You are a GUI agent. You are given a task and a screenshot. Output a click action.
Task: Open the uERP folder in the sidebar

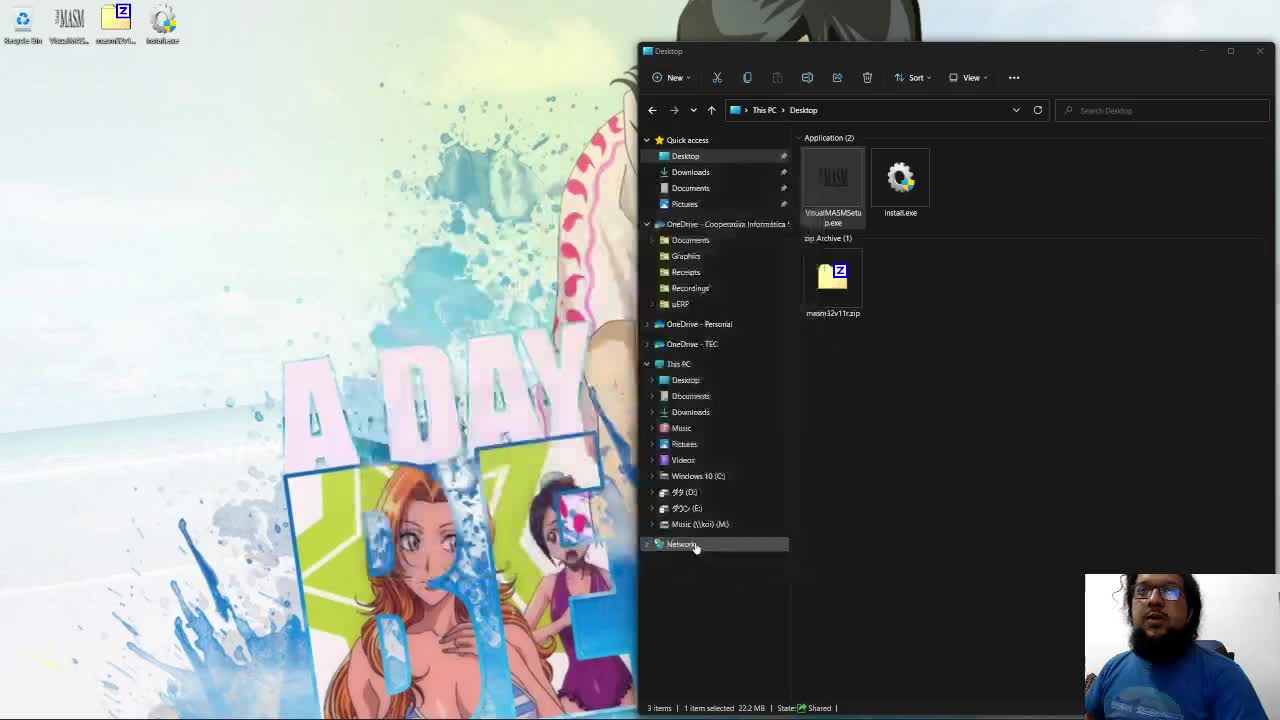pyautogui.click(x=680, y=304)
